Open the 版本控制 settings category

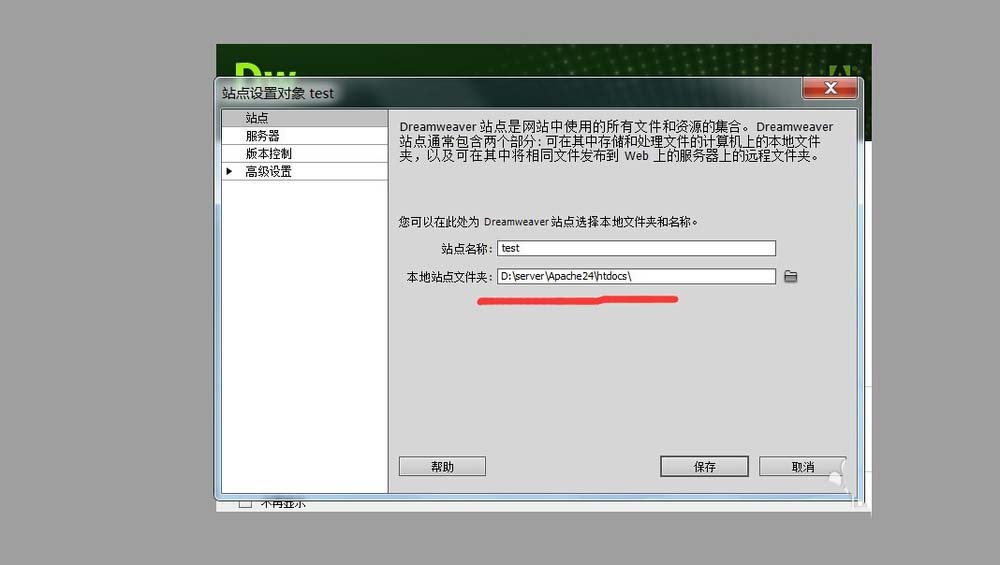304,154
